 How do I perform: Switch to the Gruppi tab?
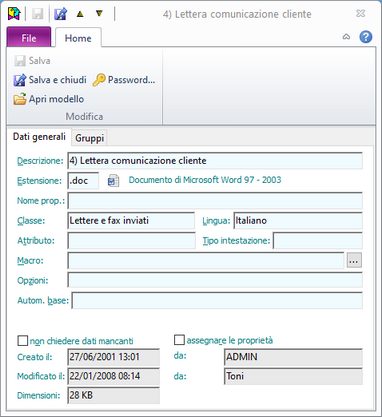coord(89,138)
